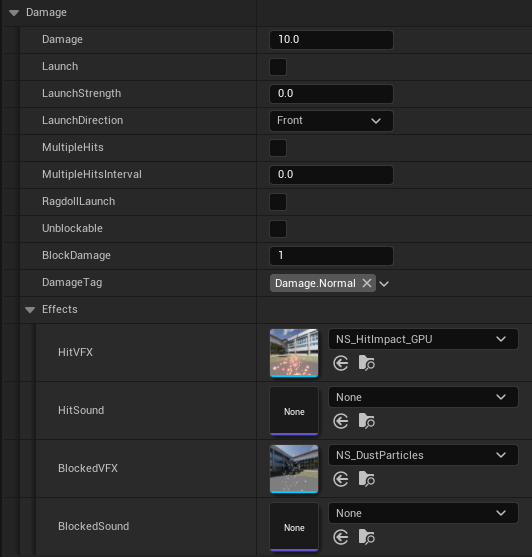Use selected asset for HitVFX
Viewport: 532px width, 557px height.
tap(341, 363)
